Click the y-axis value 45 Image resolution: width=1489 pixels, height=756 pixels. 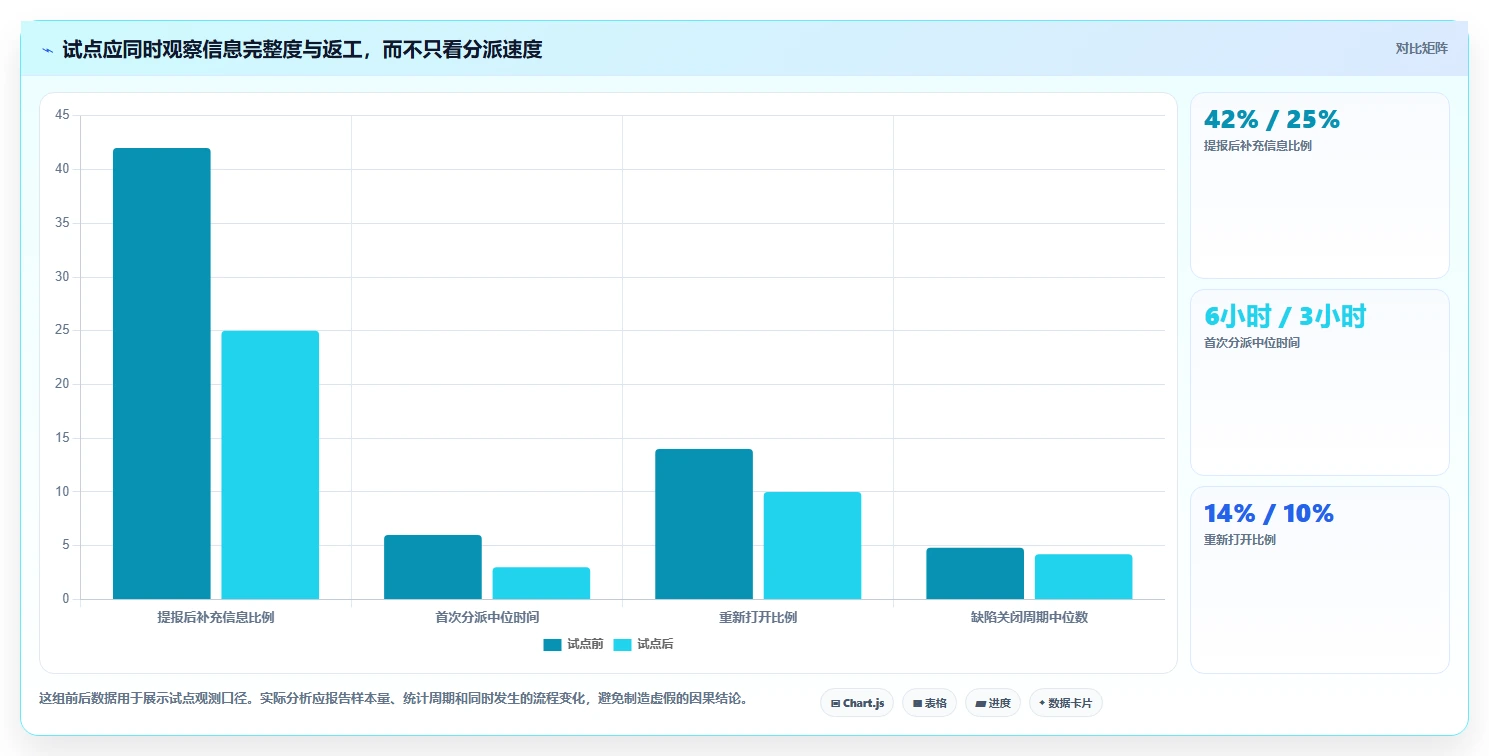[62, 115]
